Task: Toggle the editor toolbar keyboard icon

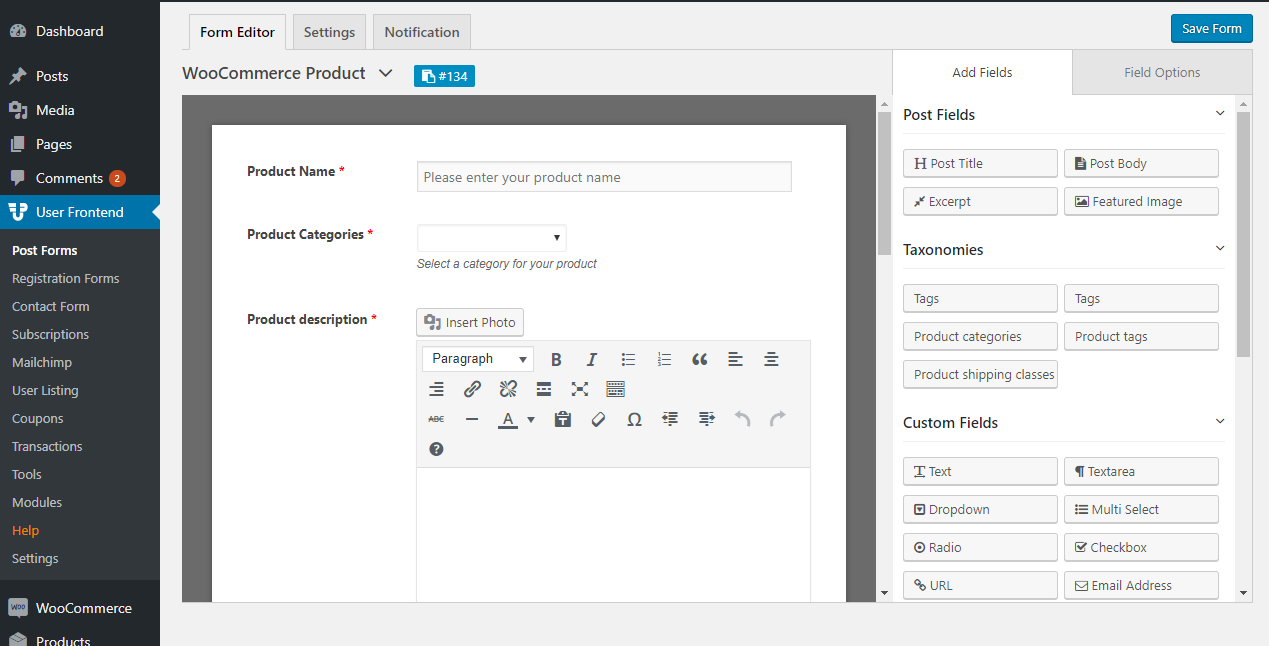Action: click(x=616, y=389)
